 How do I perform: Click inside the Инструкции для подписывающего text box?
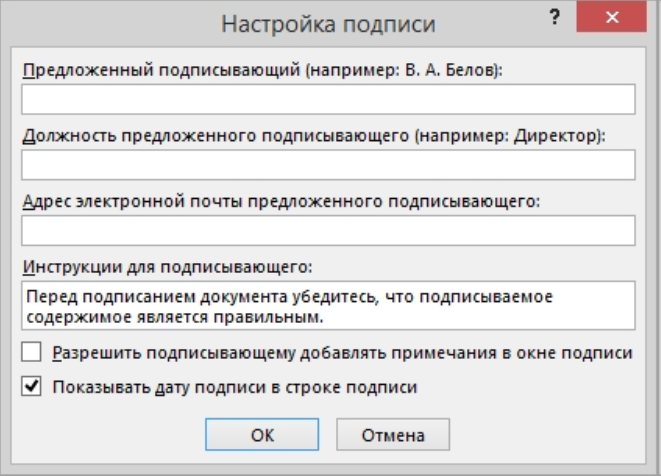328,306
